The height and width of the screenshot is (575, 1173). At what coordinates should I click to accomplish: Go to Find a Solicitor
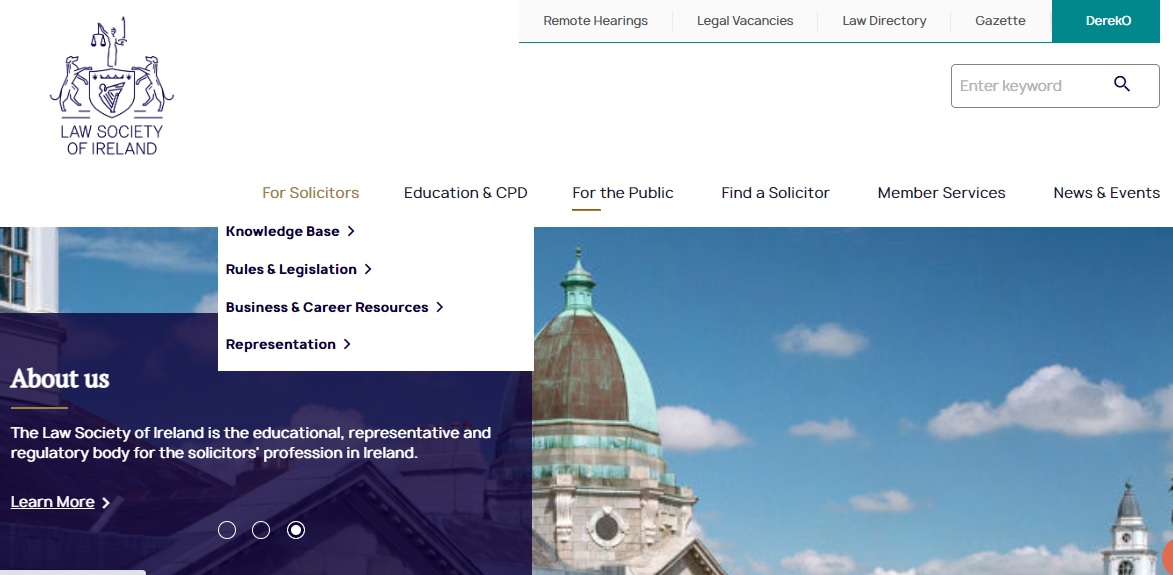[x=775, y=193]
